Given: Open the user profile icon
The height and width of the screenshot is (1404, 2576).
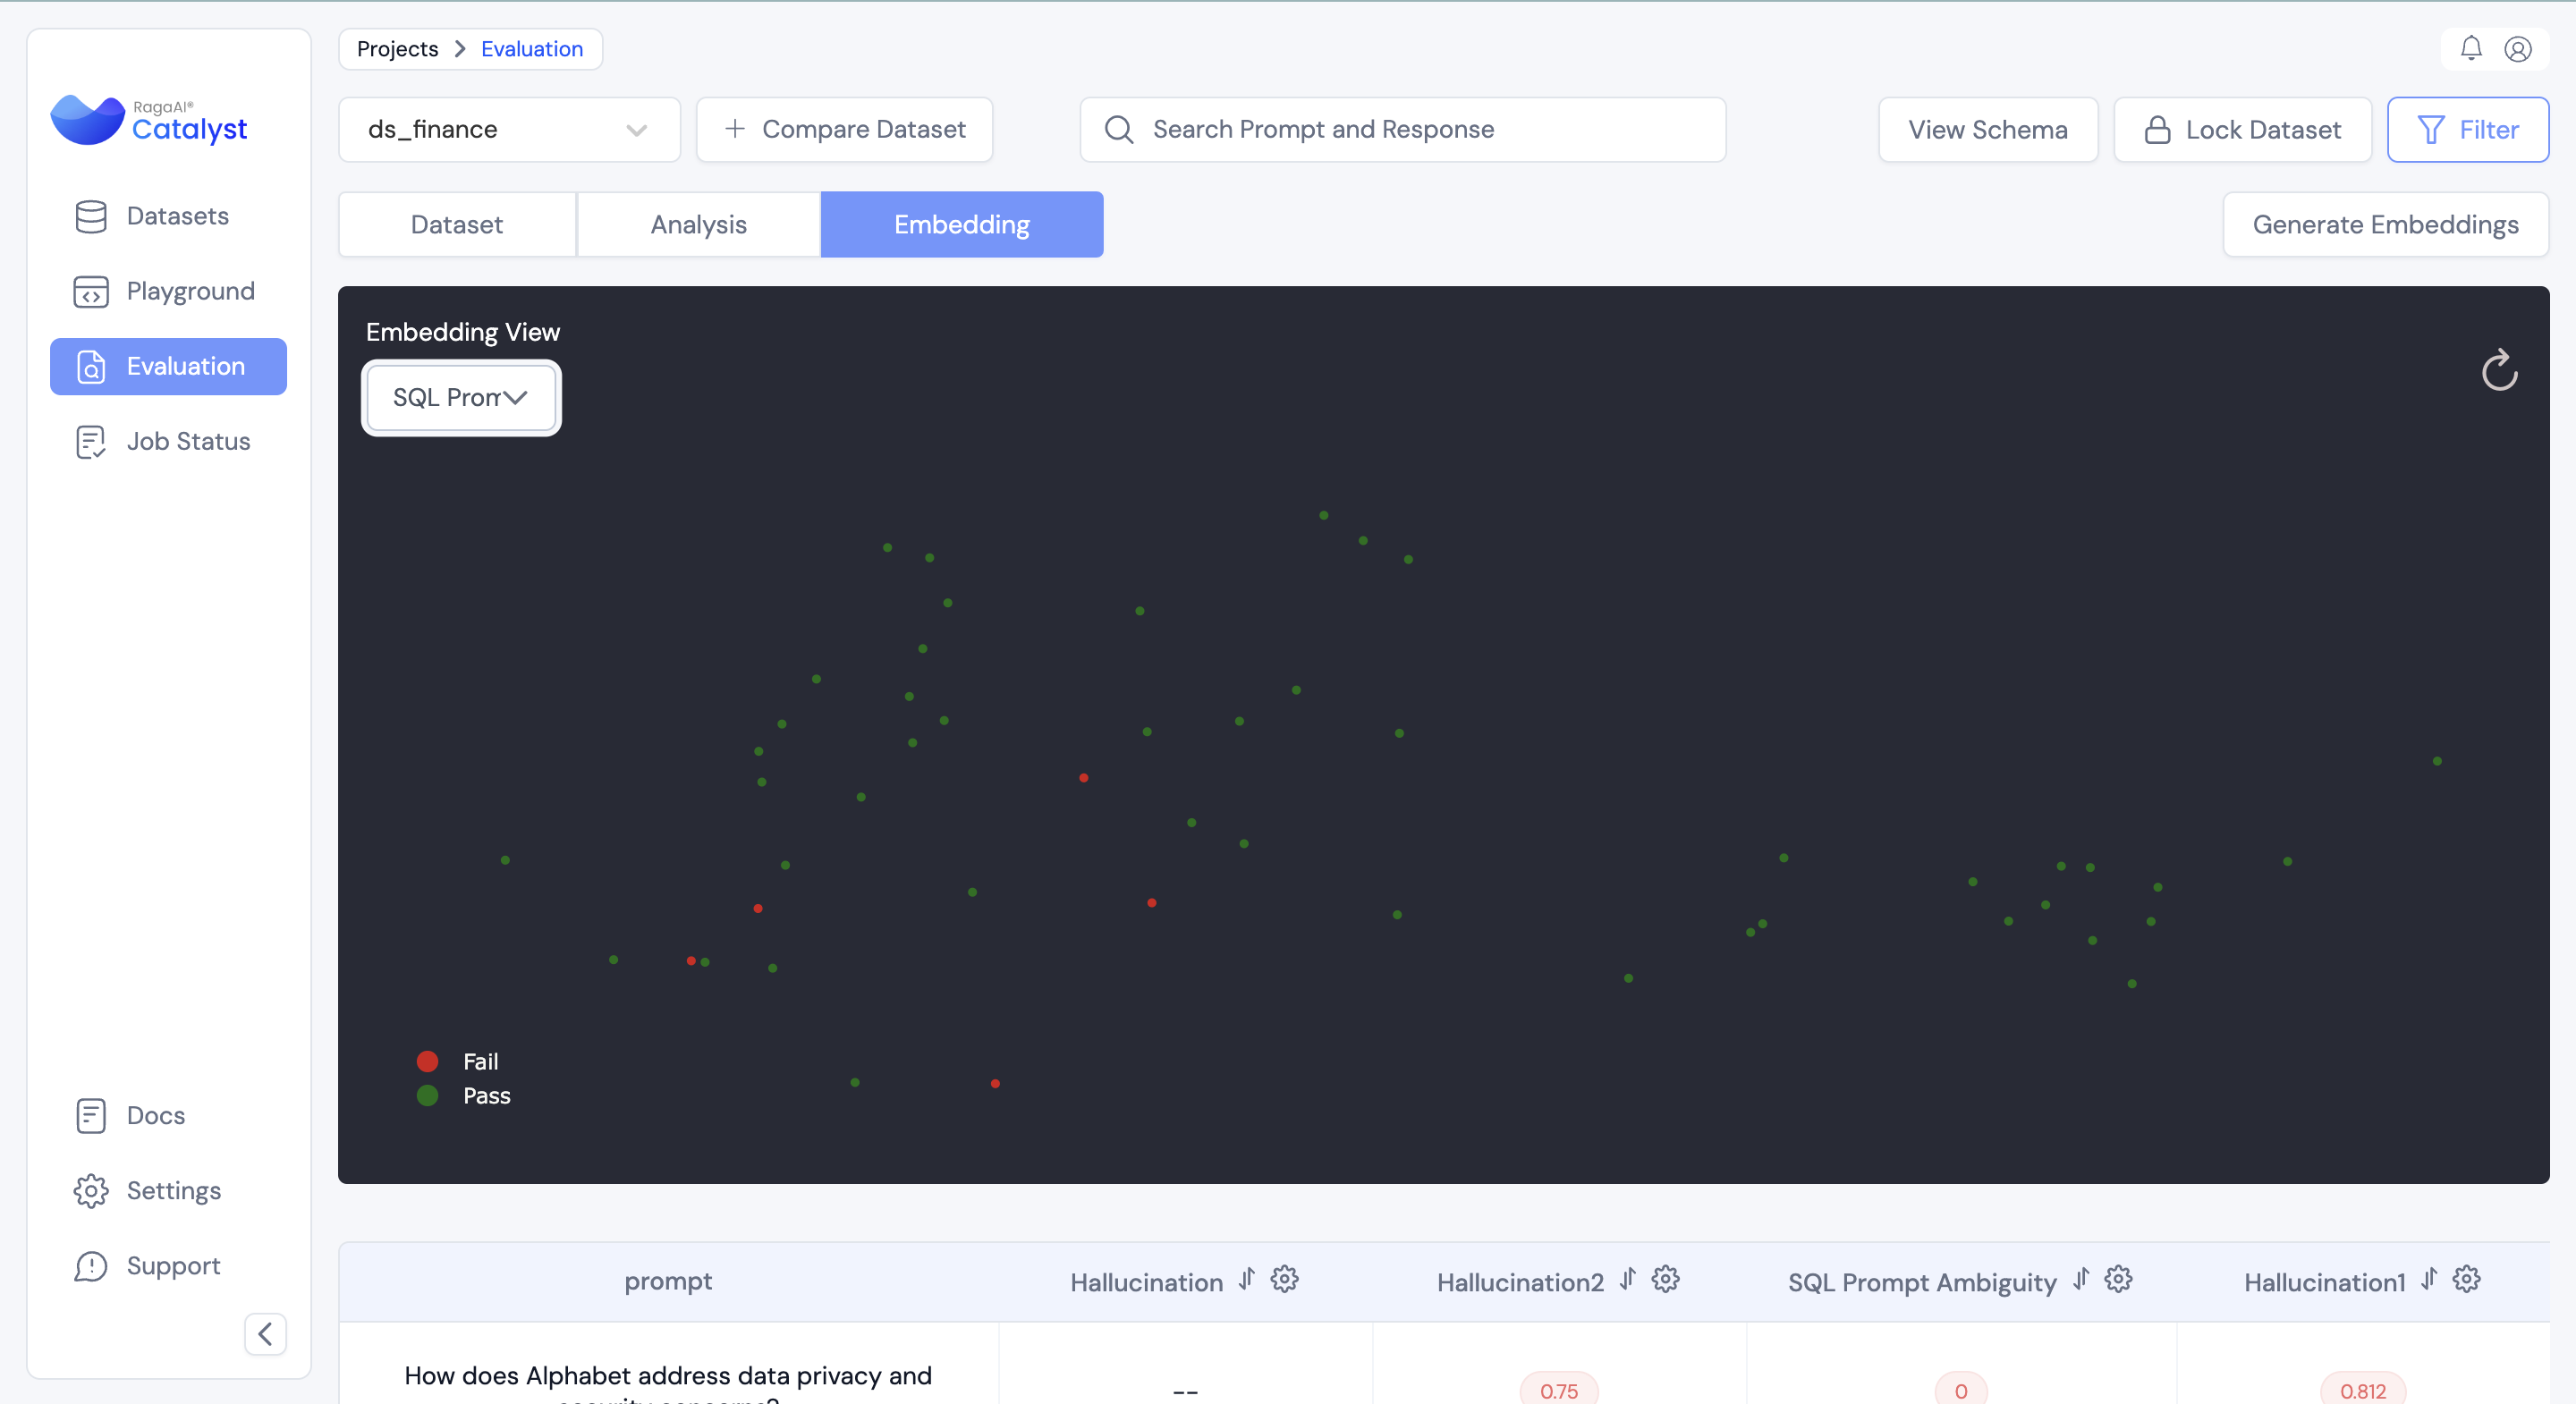Looking at the screenshot, I should coord(2517,48).
